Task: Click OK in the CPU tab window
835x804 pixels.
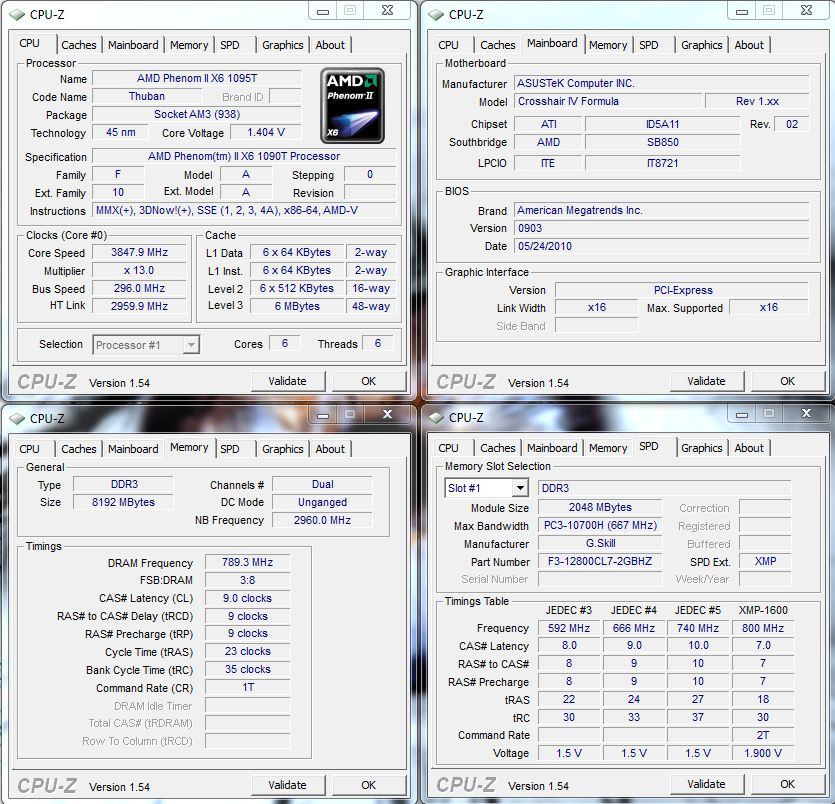Action: [x=369, y=381]
